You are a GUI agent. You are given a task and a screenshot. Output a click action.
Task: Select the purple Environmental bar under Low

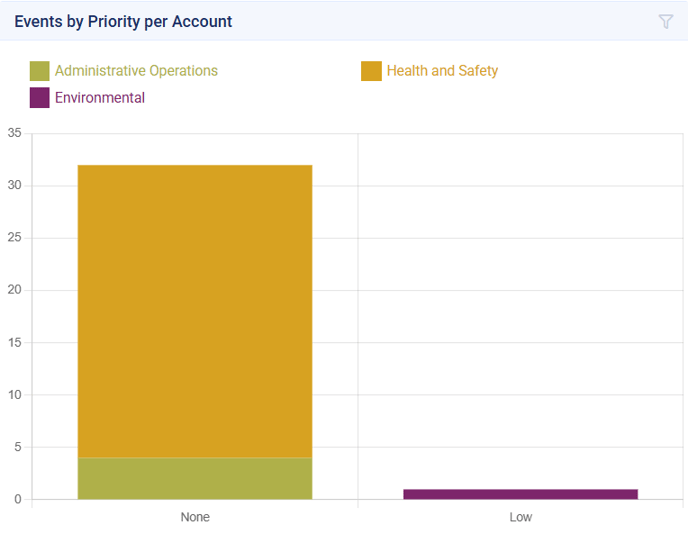pyautogui.click(x=520, y=494)
